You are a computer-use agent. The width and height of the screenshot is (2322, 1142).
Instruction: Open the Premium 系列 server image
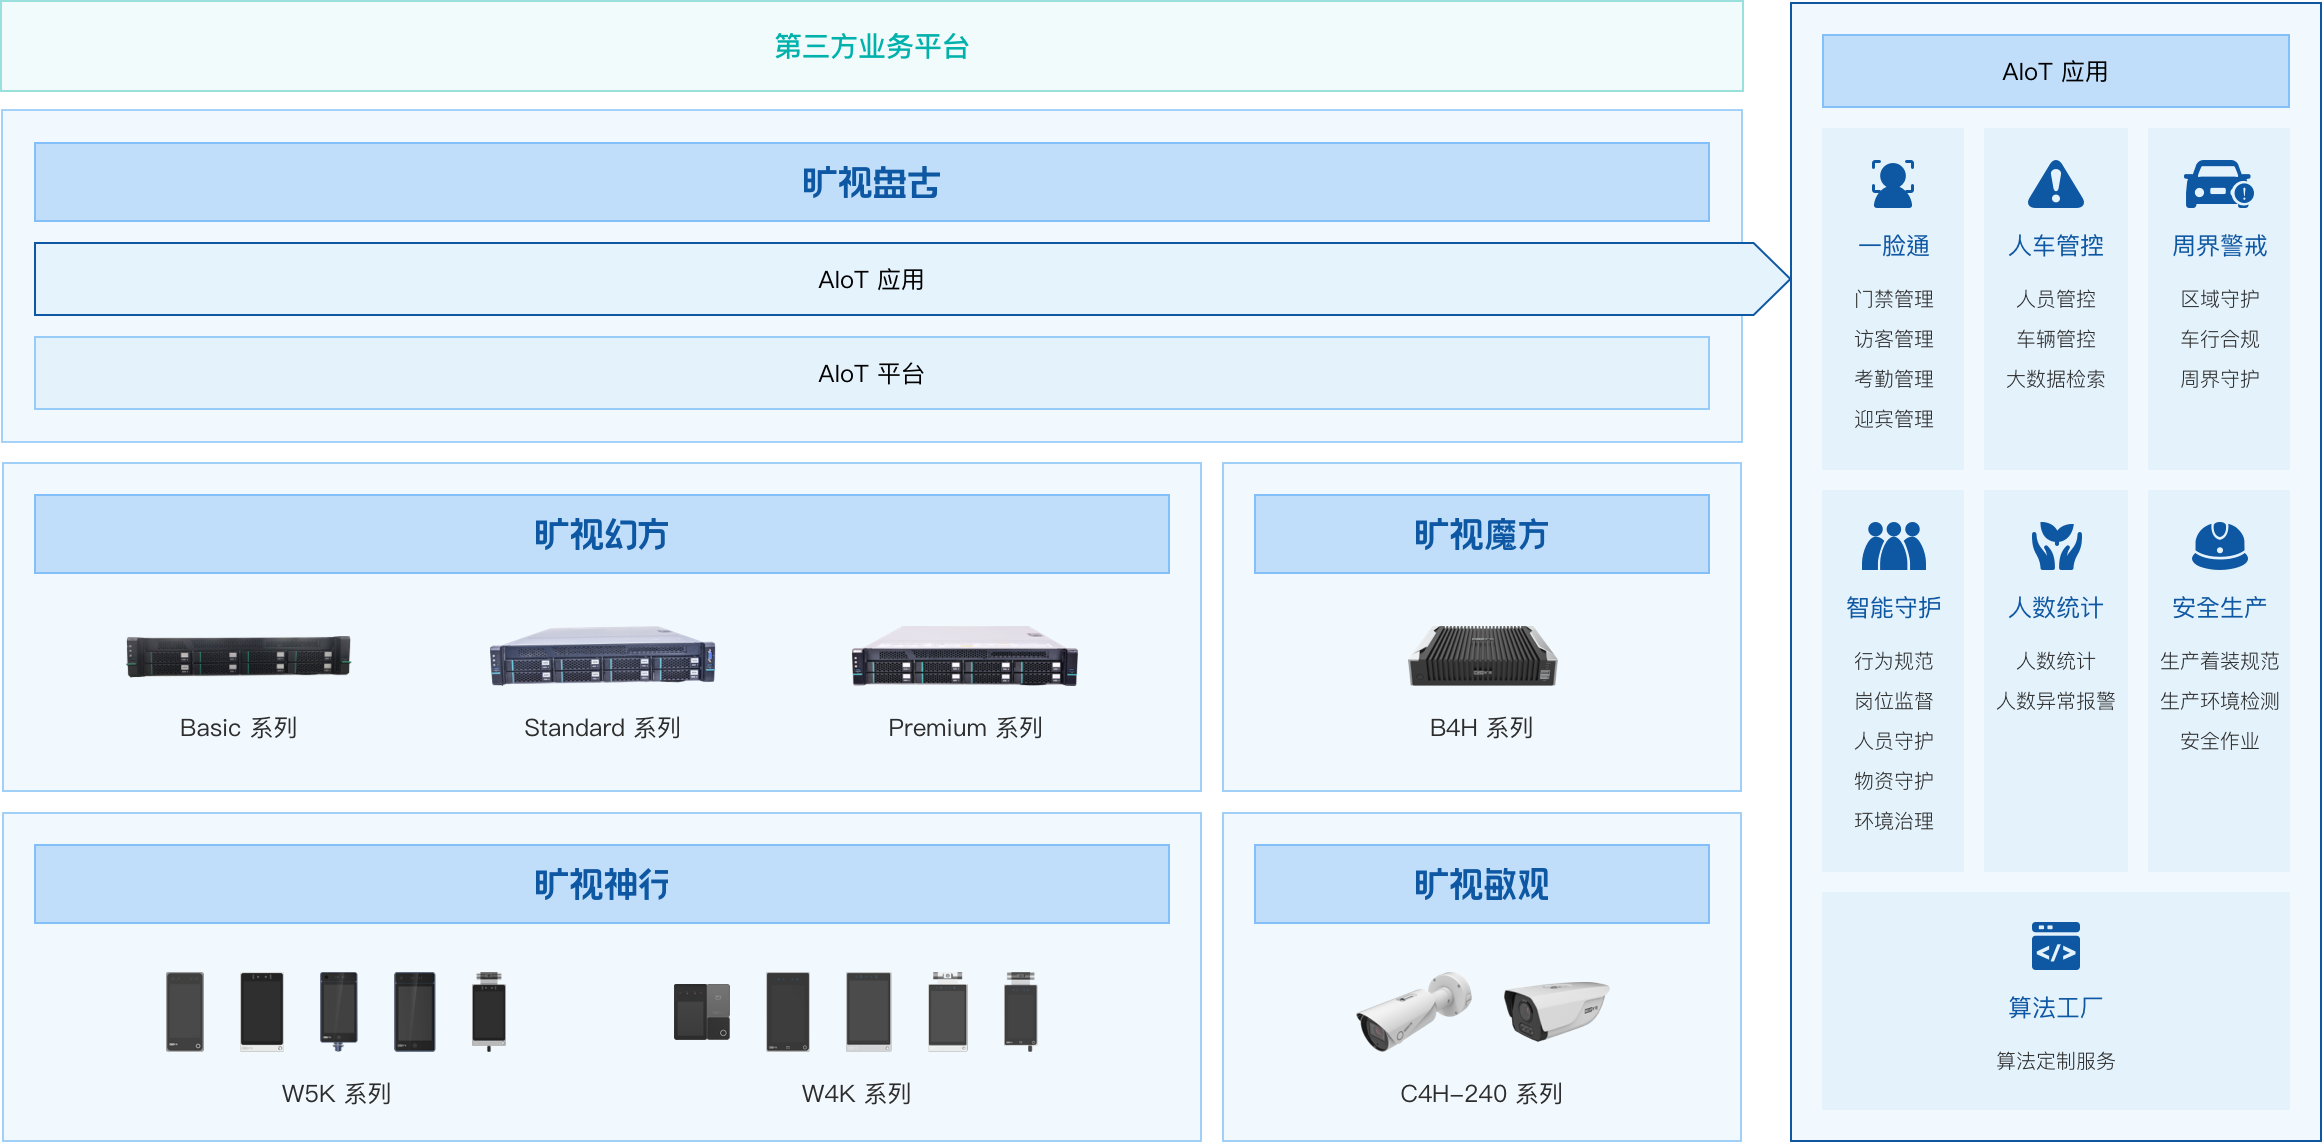964,656
